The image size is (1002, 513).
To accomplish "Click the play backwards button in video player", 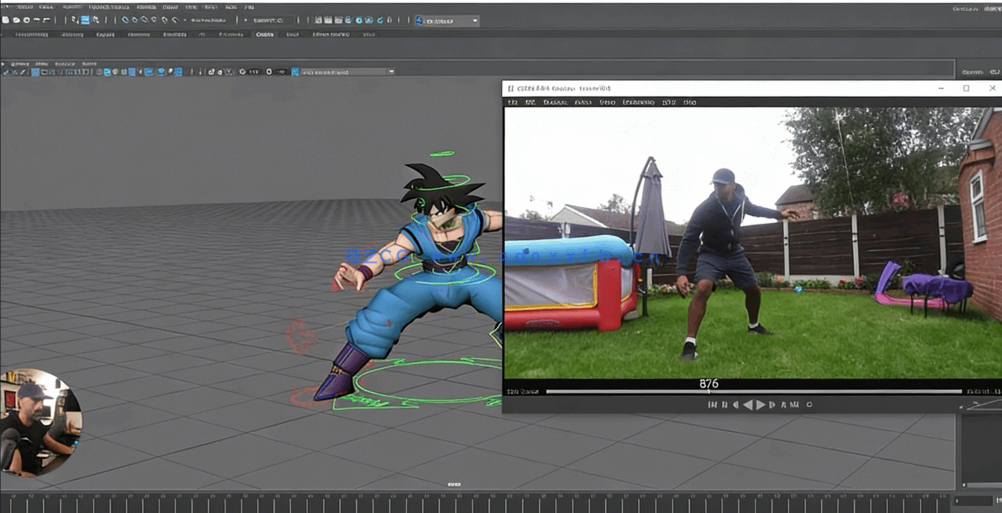I will tap(748, 405).
